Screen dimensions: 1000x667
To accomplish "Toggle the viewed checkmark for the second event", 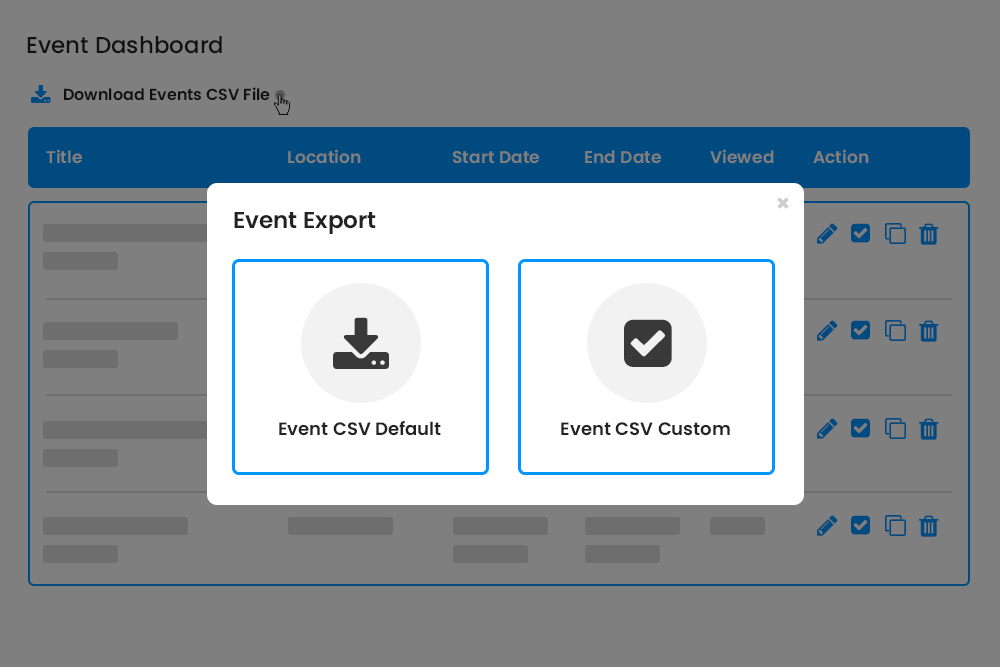I will [860, 330].
